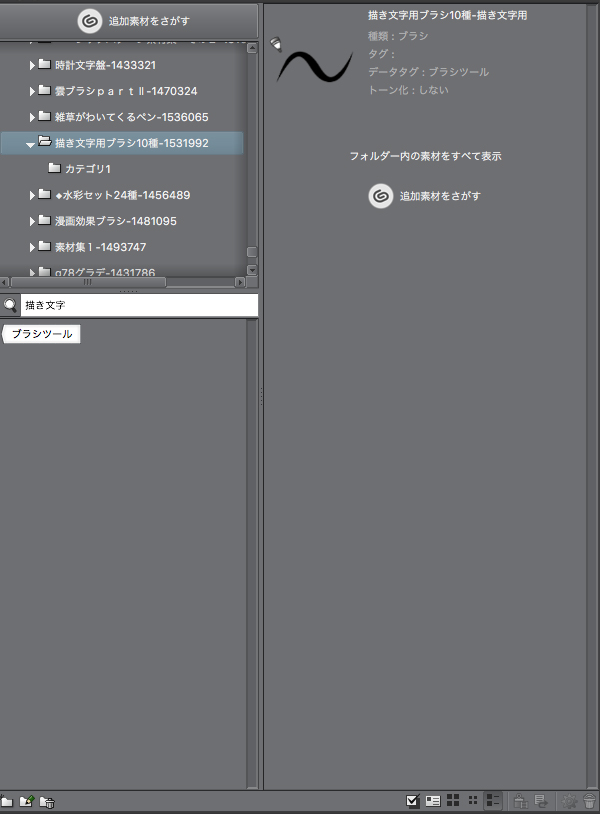Click the tree scroll-up arrow
This screenshot has width=600, height=814.
pyautogui.click(x=252, y=48)
